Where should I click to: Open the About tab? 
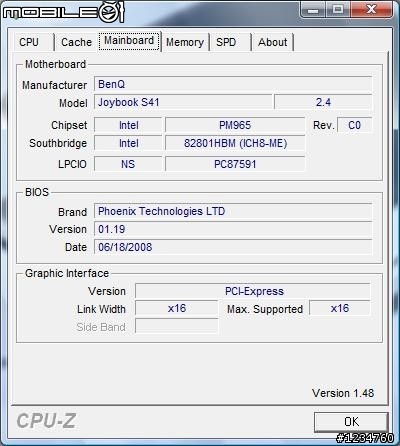pyautogui.click(x=273, y=42)
